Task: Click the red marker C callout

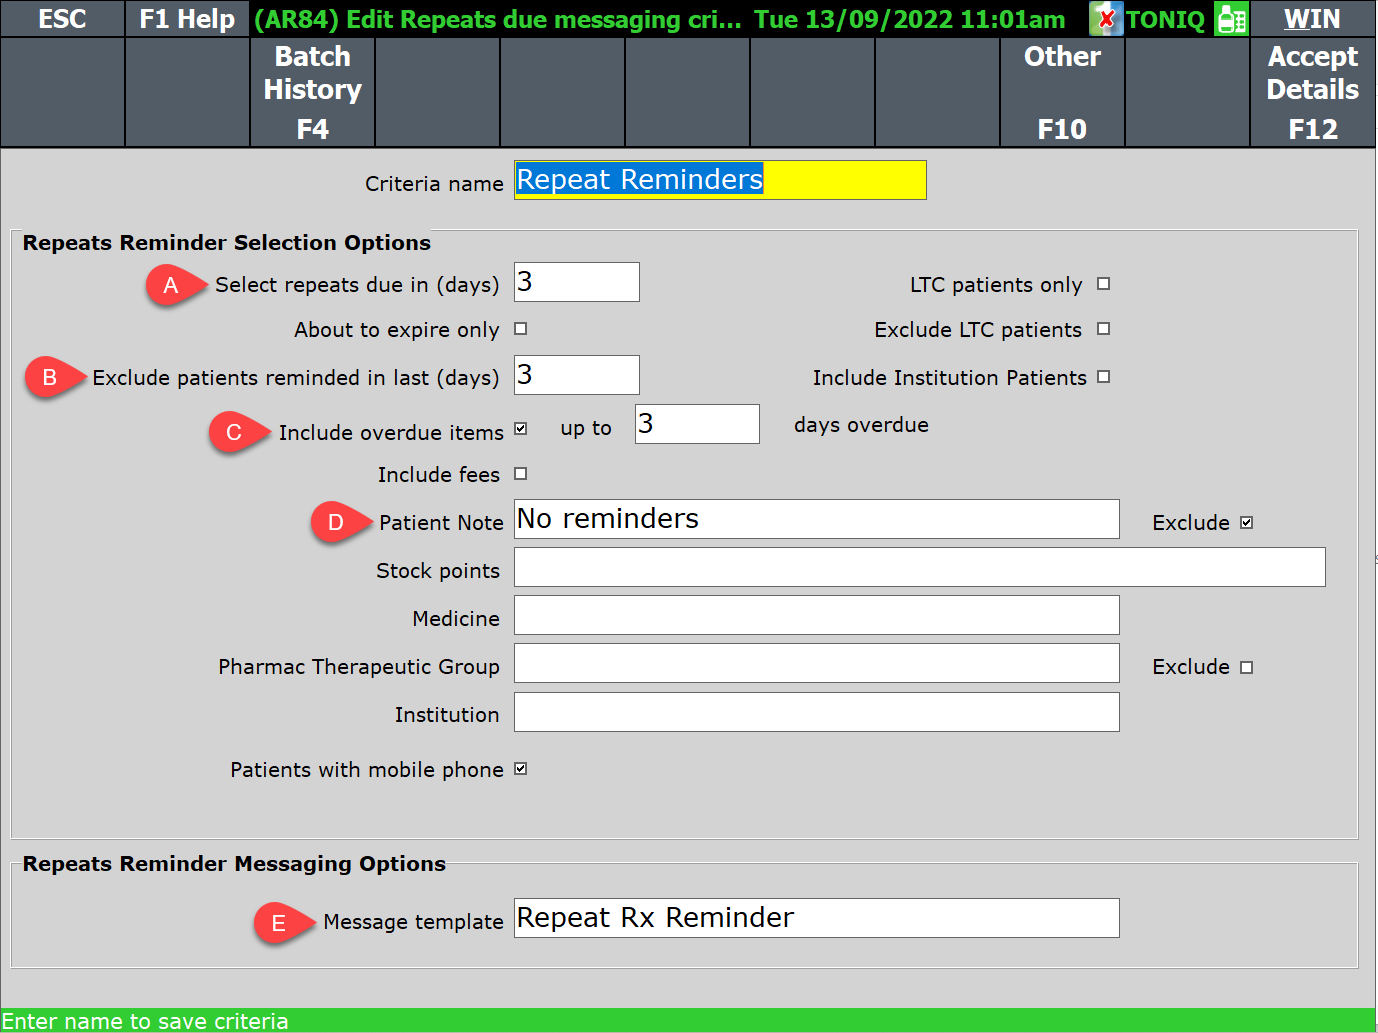Action: [x=234, y=432]
